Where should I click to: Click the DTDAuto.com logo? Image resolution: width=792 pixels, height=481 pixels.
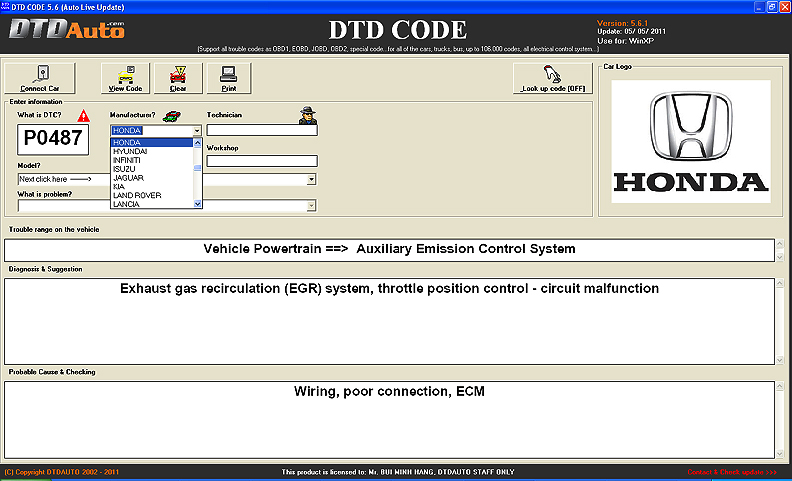(67, 30)
